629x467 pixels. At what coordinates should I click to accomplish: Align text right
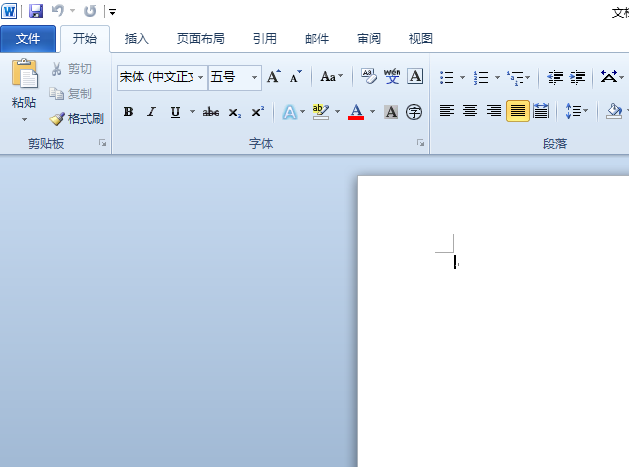pyautogui.click(x=494, y=111)
